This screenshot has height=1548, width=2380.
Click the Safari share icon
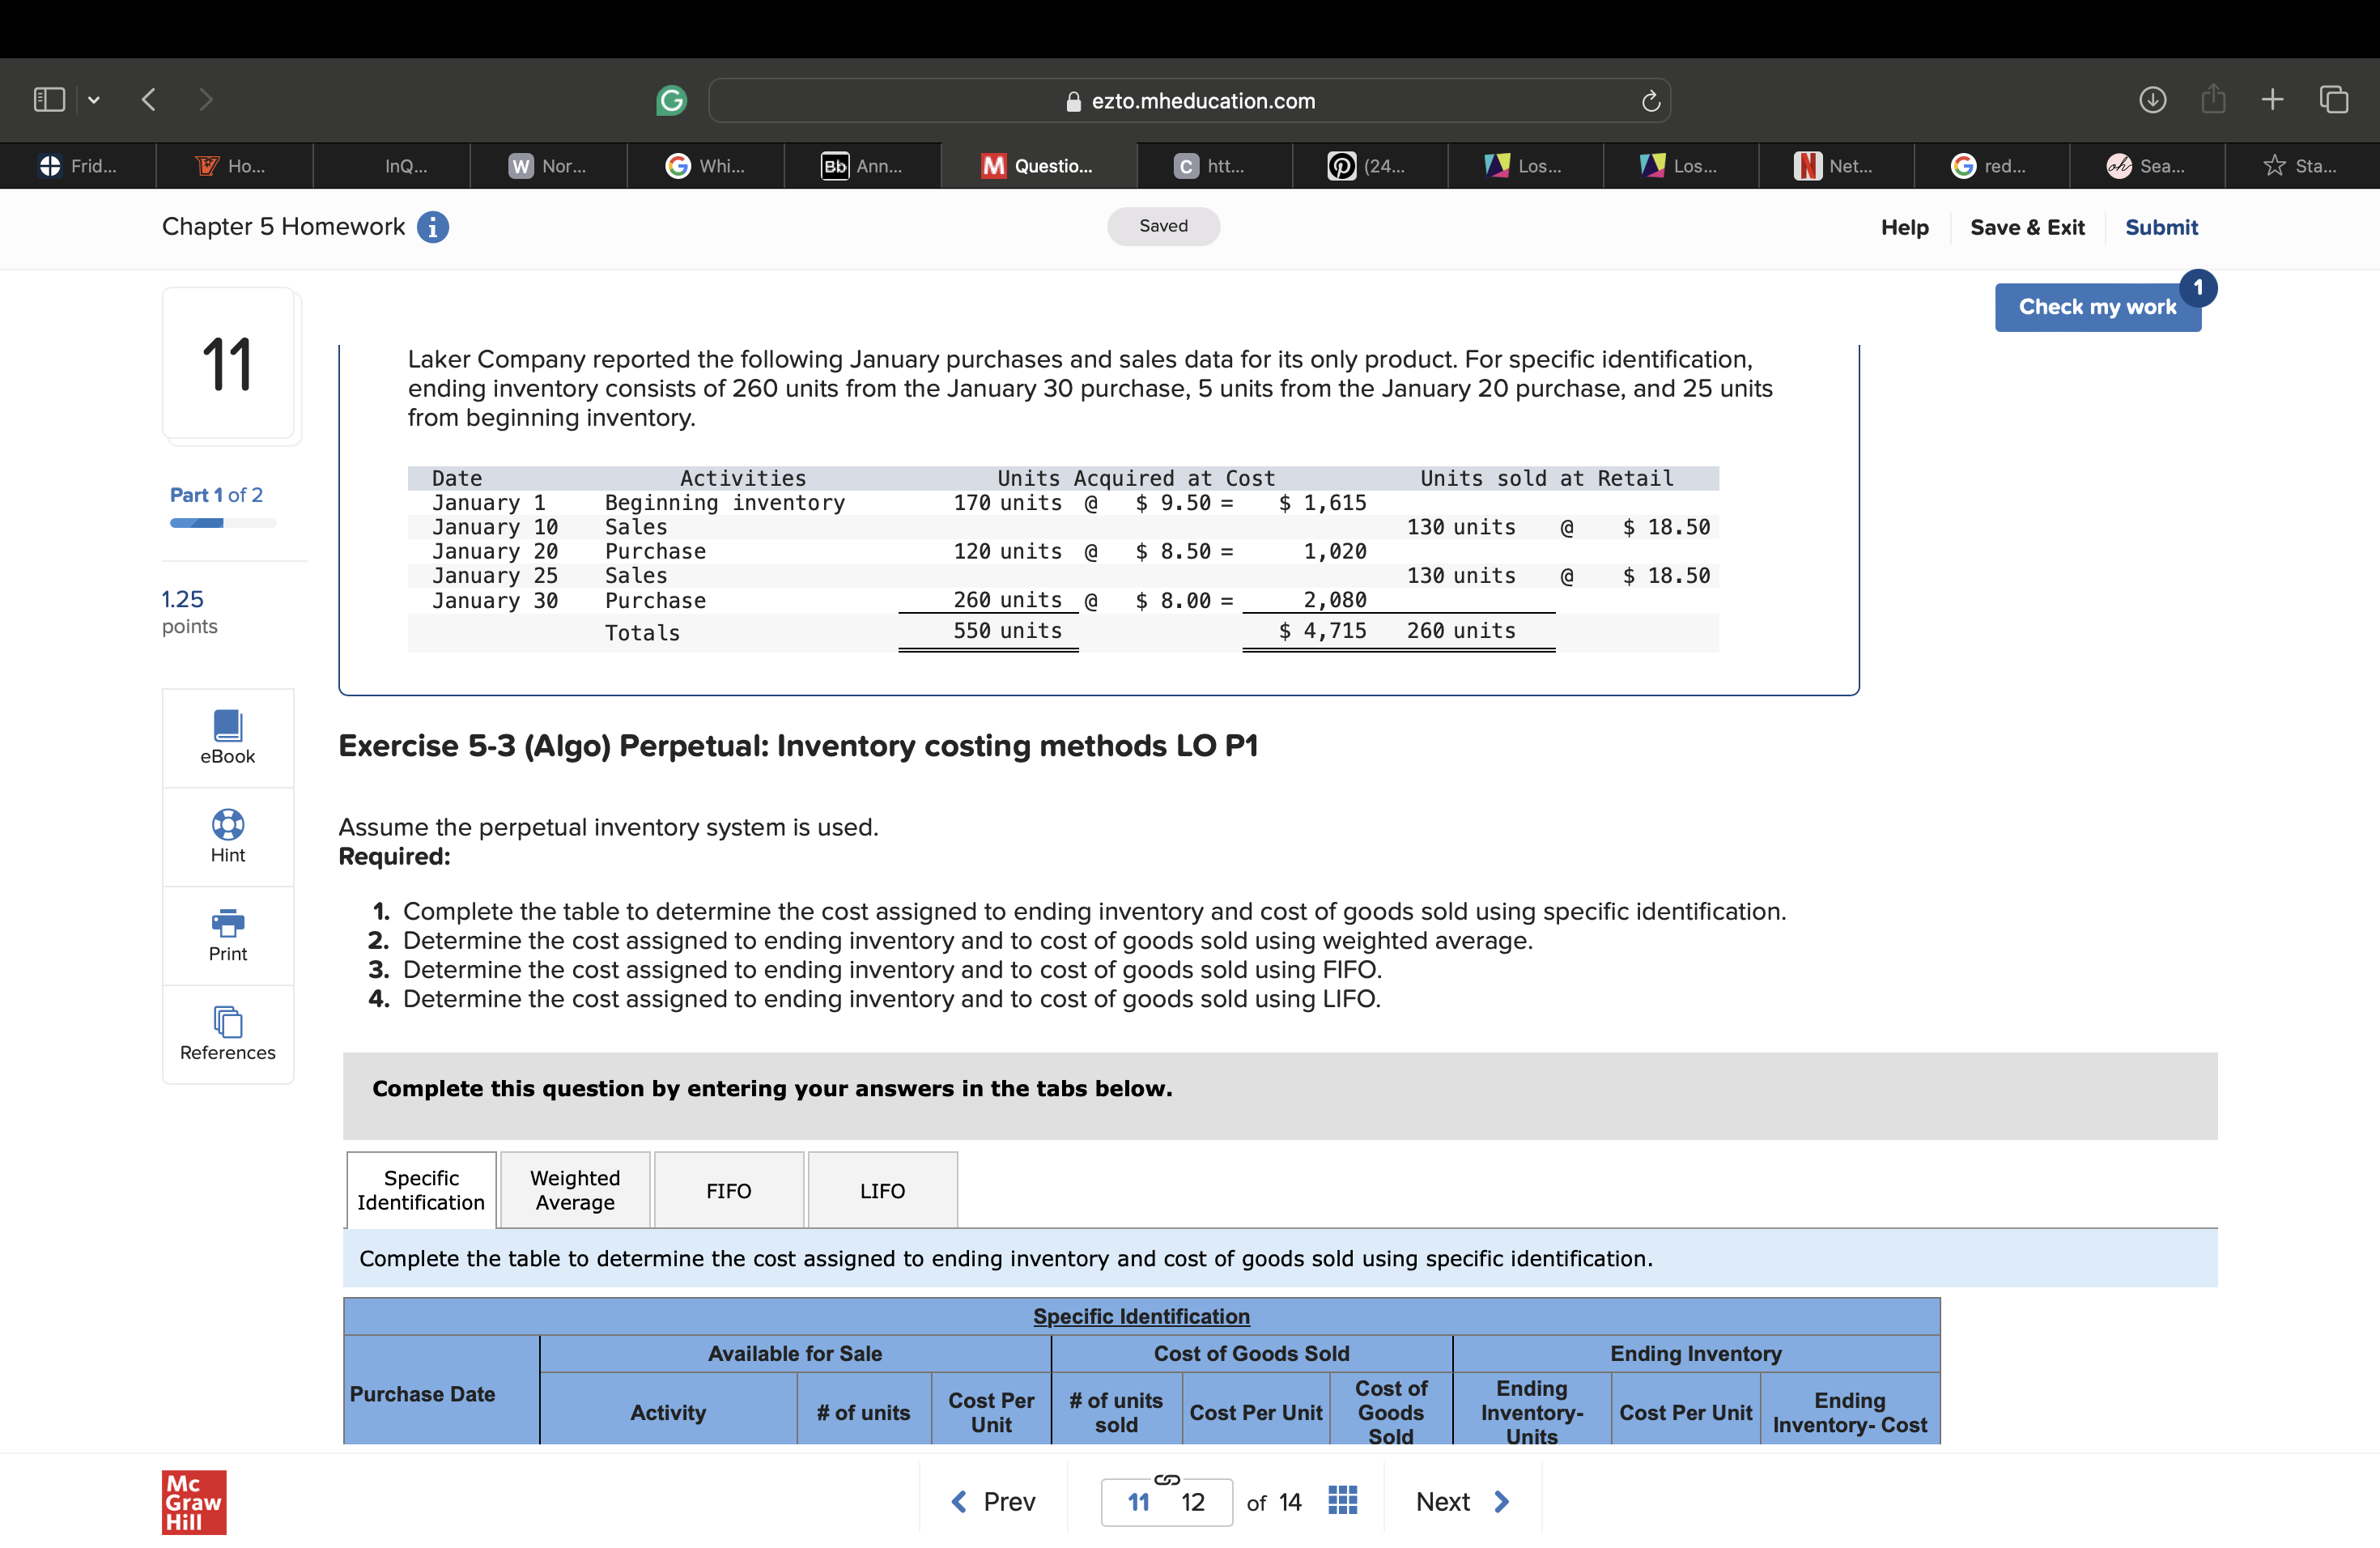2213,99
